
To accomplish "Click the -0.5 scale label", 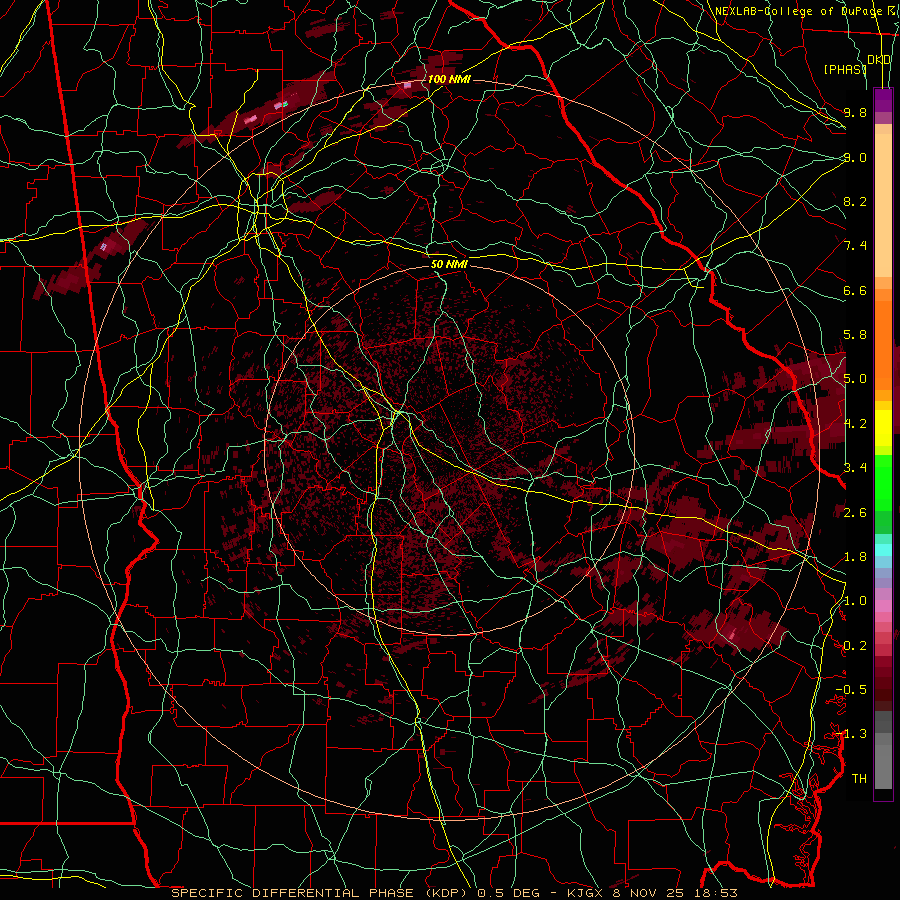I will 851,690.
